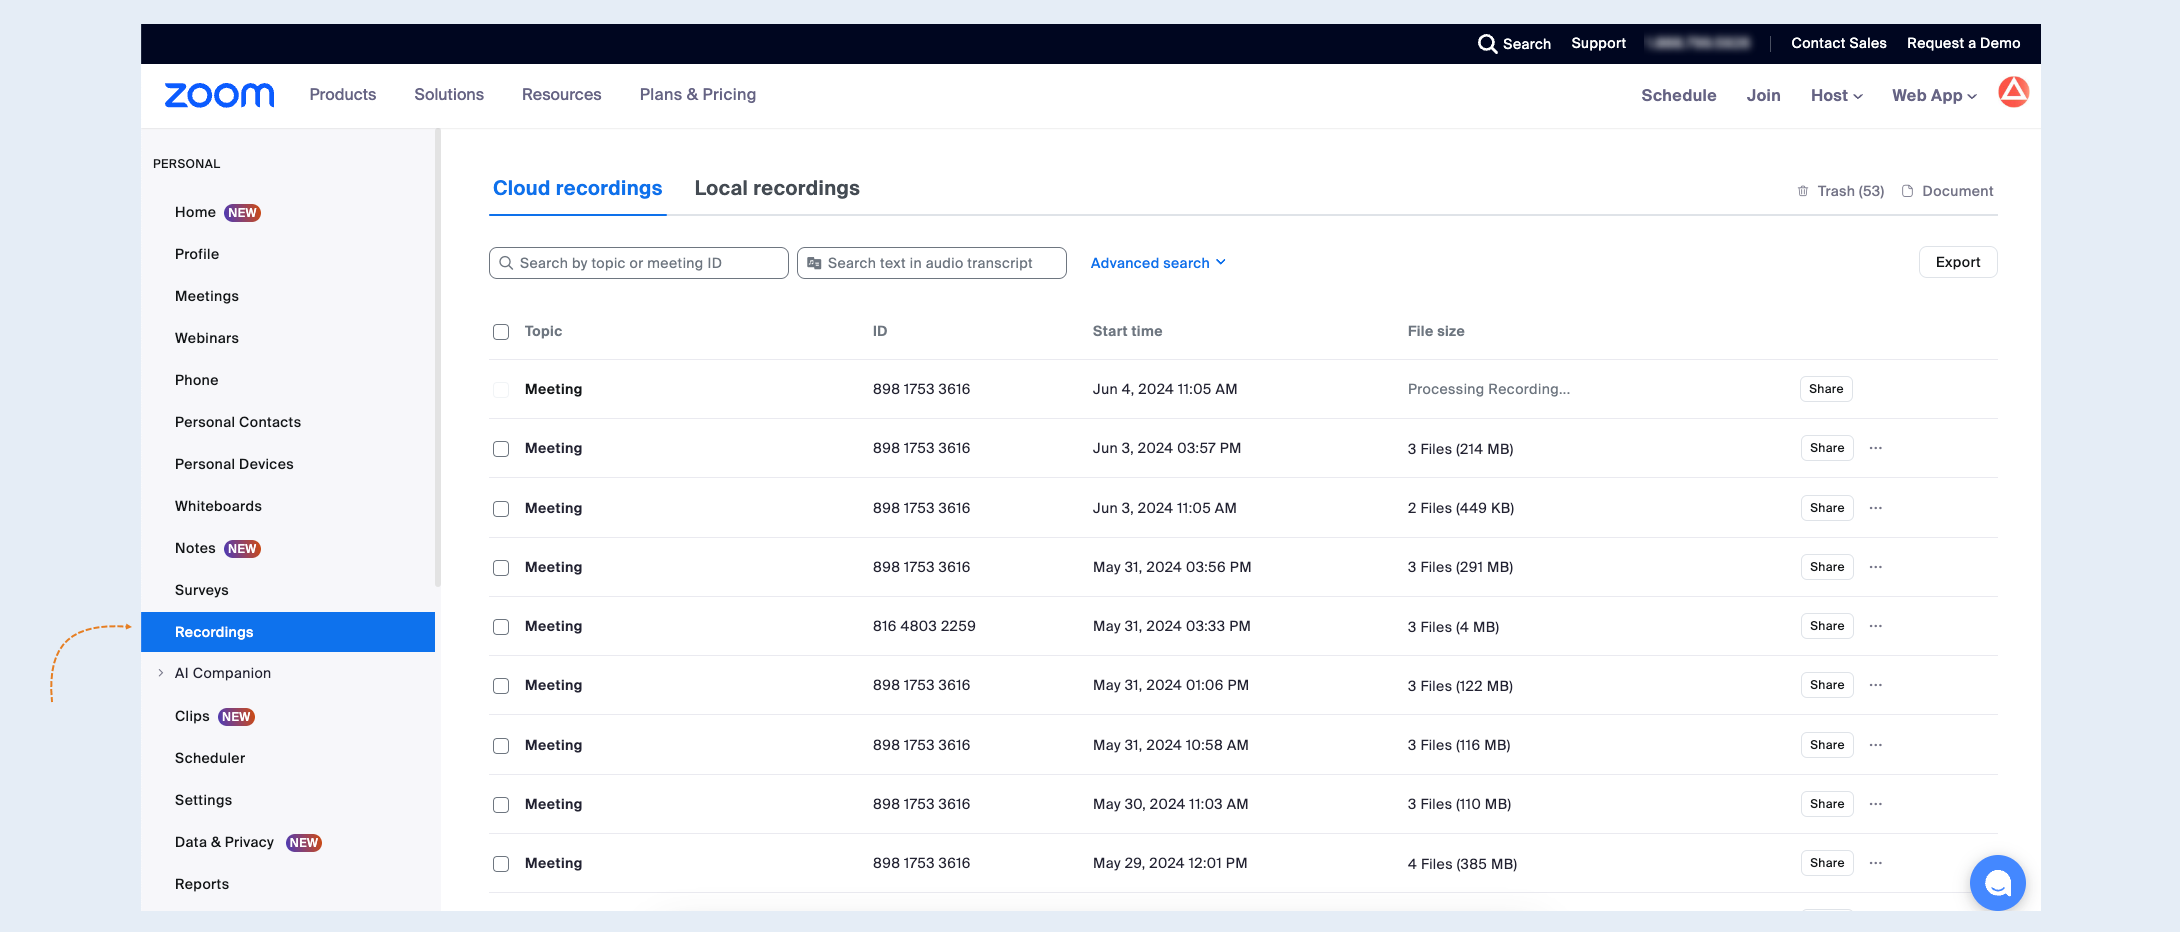Click the Export button
Image resolution: width=2180 pixels, height=932 pixels.
(x=1958, y=262)
